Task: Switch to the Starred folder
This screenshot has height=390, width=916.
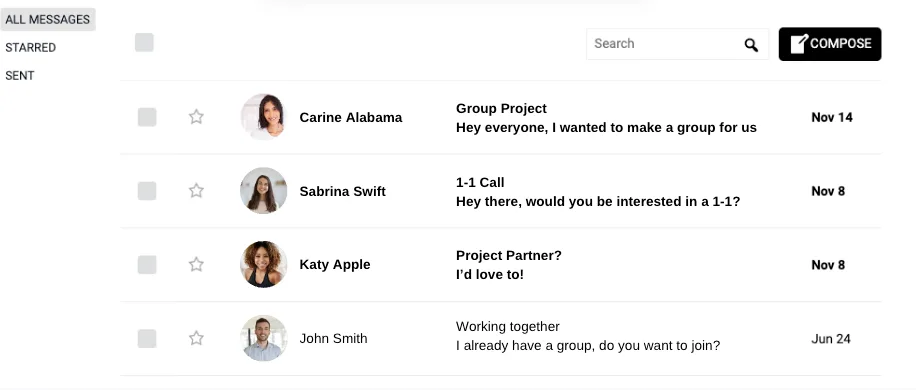Action: 30,47
